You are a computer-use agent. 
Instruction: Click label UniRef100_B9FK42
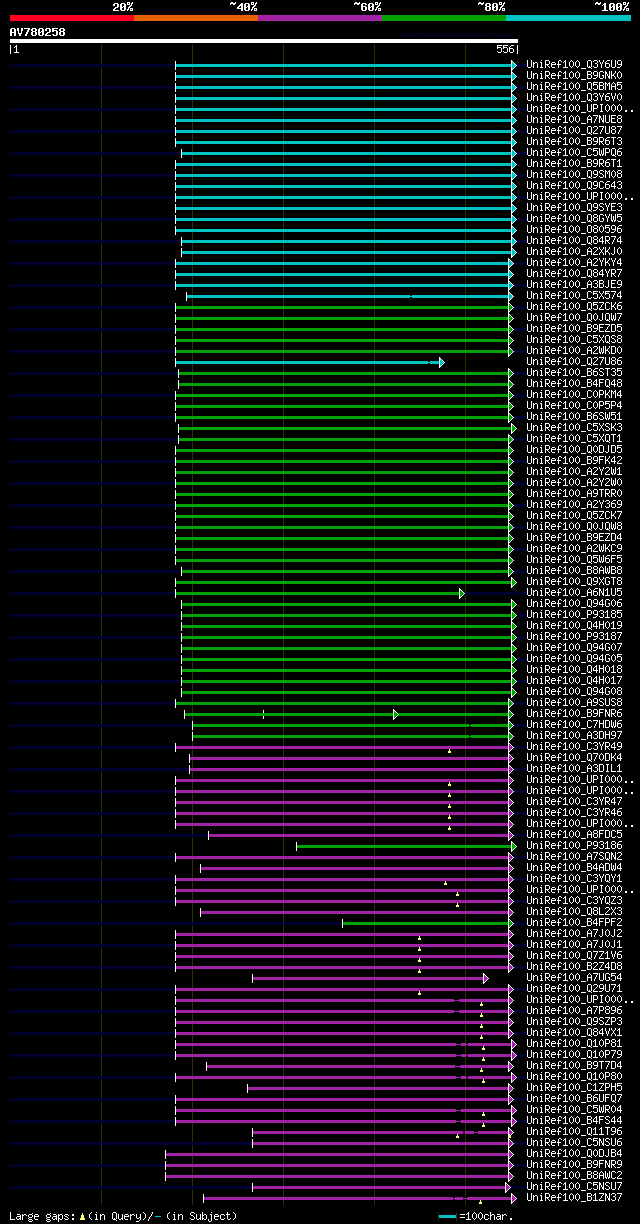tap(575, 460)
